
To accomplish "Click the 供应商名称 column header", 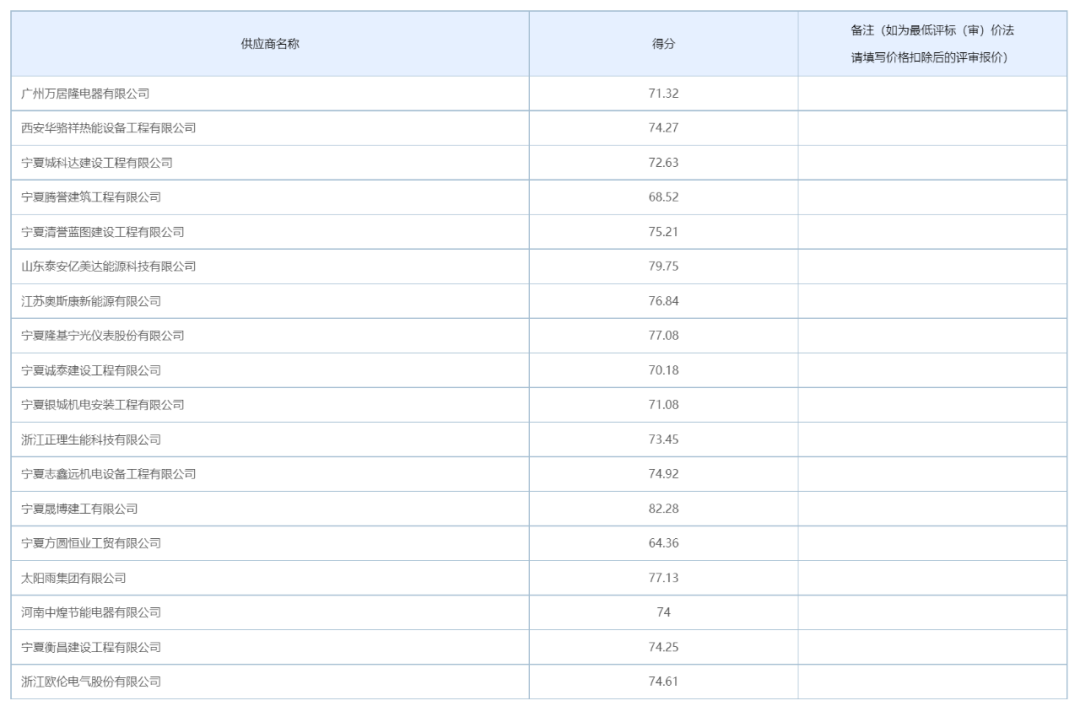I will [x=270, y=43].
